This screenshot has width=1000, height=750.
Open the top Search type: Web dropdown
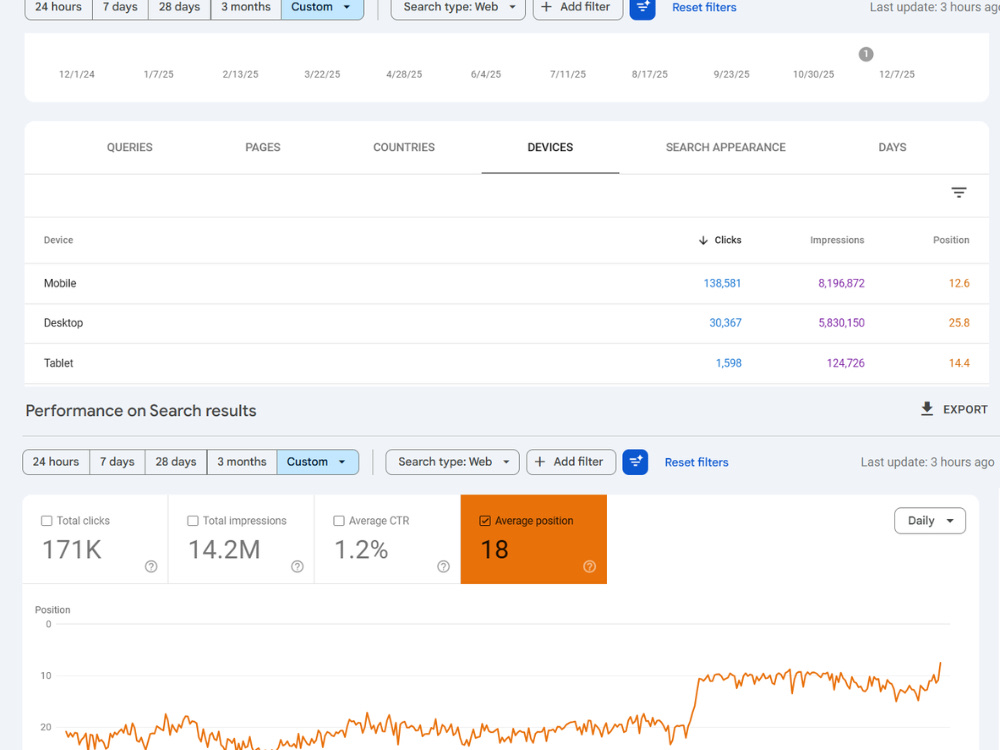[458, 8]
